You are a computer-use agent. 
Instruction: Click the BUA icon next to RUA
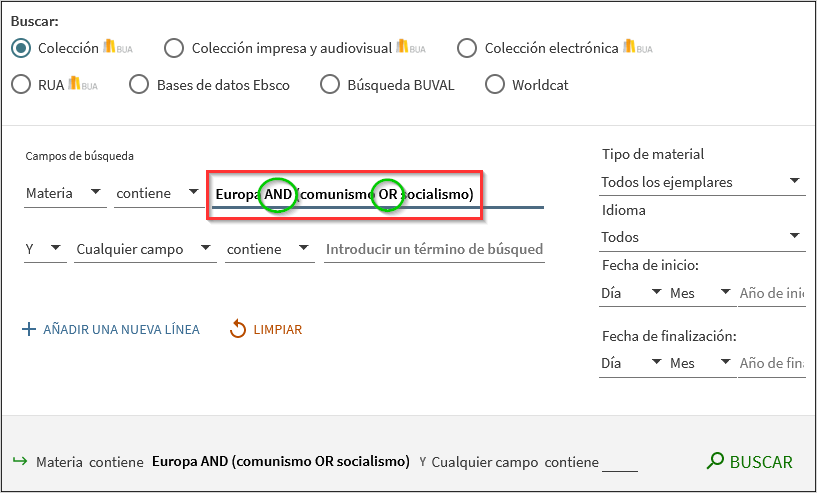pyautogui.click(x=82, y=85)
